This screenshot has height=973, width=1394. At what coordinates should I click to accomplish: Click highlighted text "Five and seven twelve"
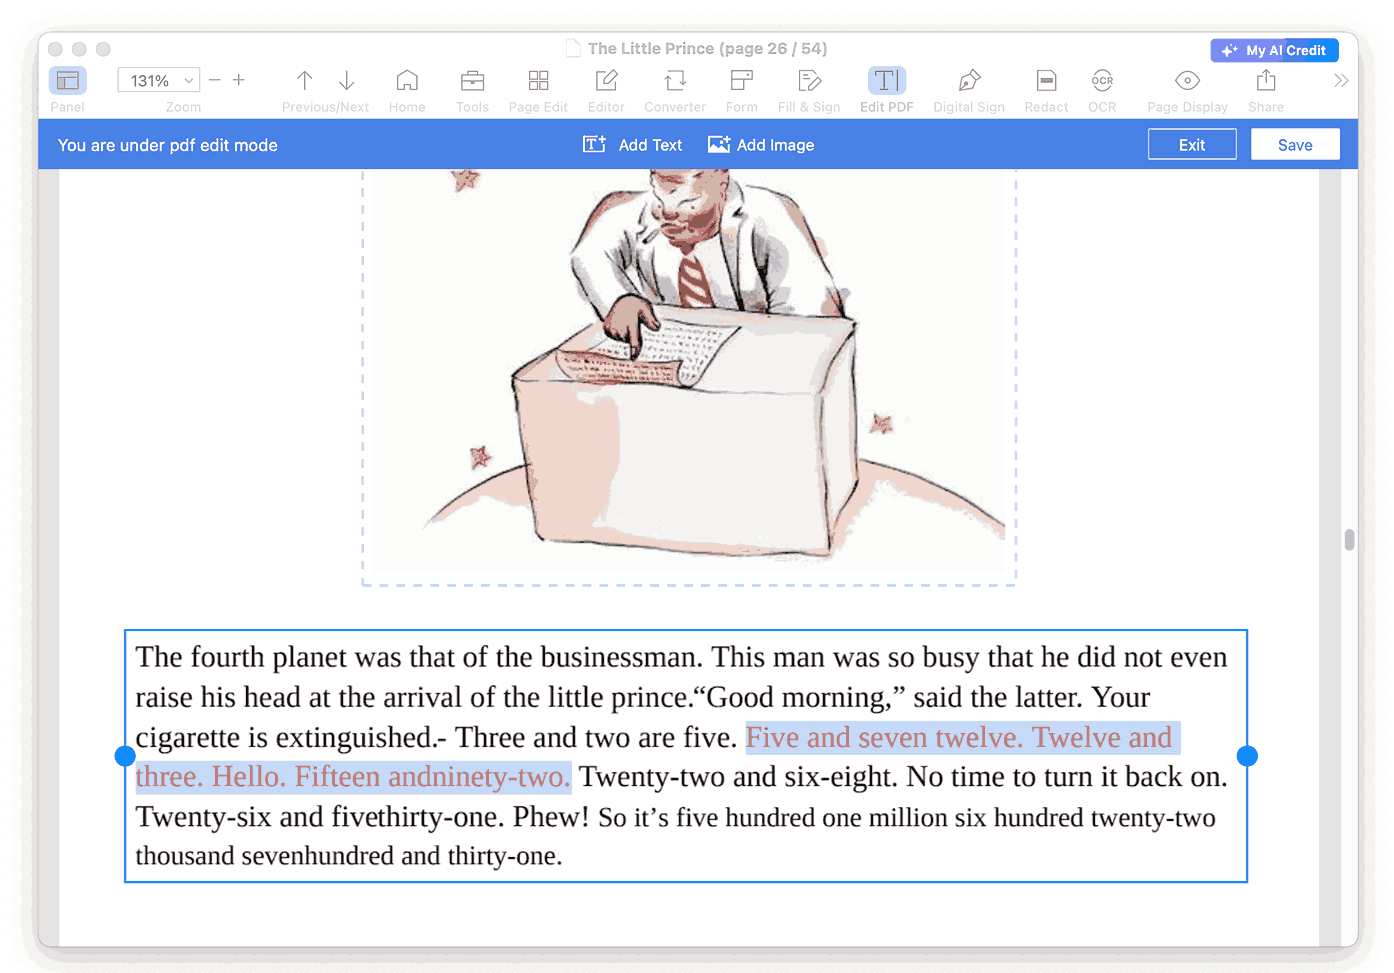(884, 738)
